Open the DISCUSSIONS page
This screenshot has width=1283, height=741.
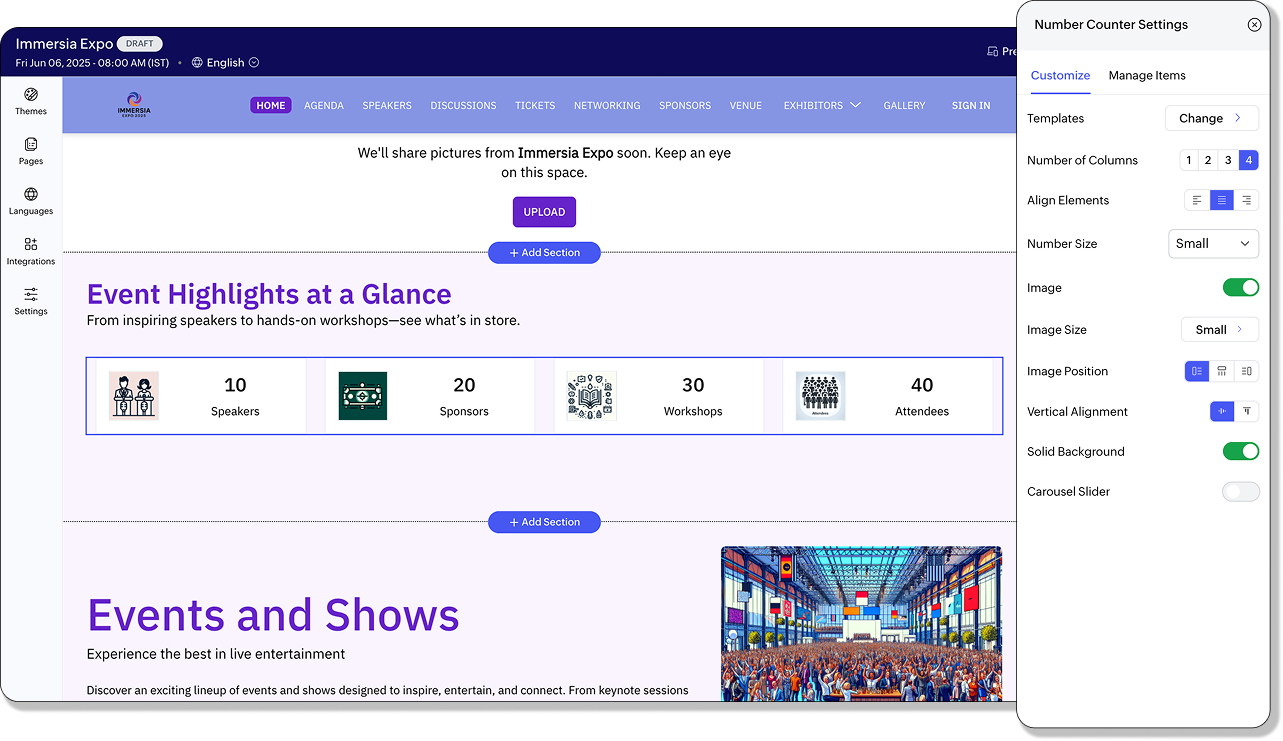[x=463, y=105]
